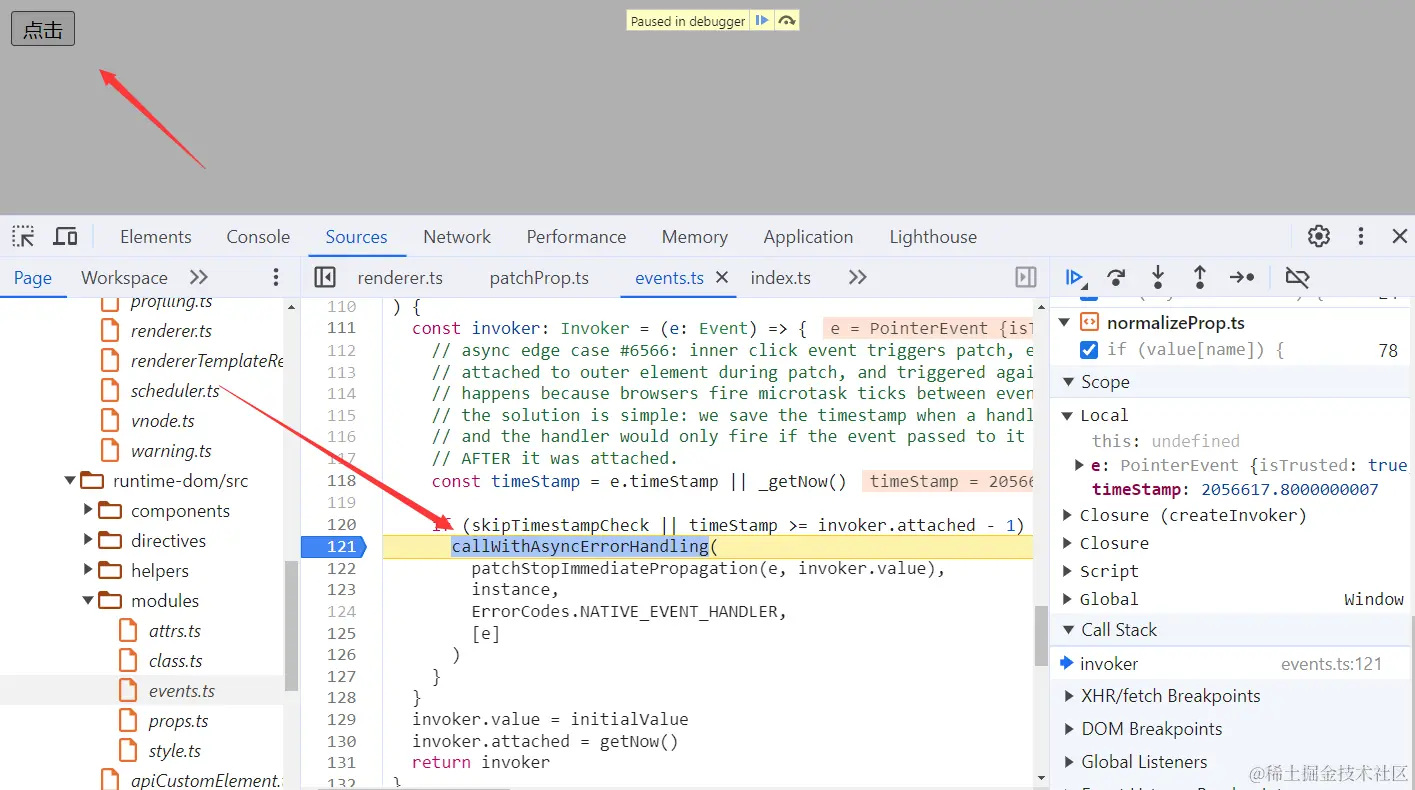Expand the directives folder
This screenshot has width=1415, height=790.
coord(89,541)
